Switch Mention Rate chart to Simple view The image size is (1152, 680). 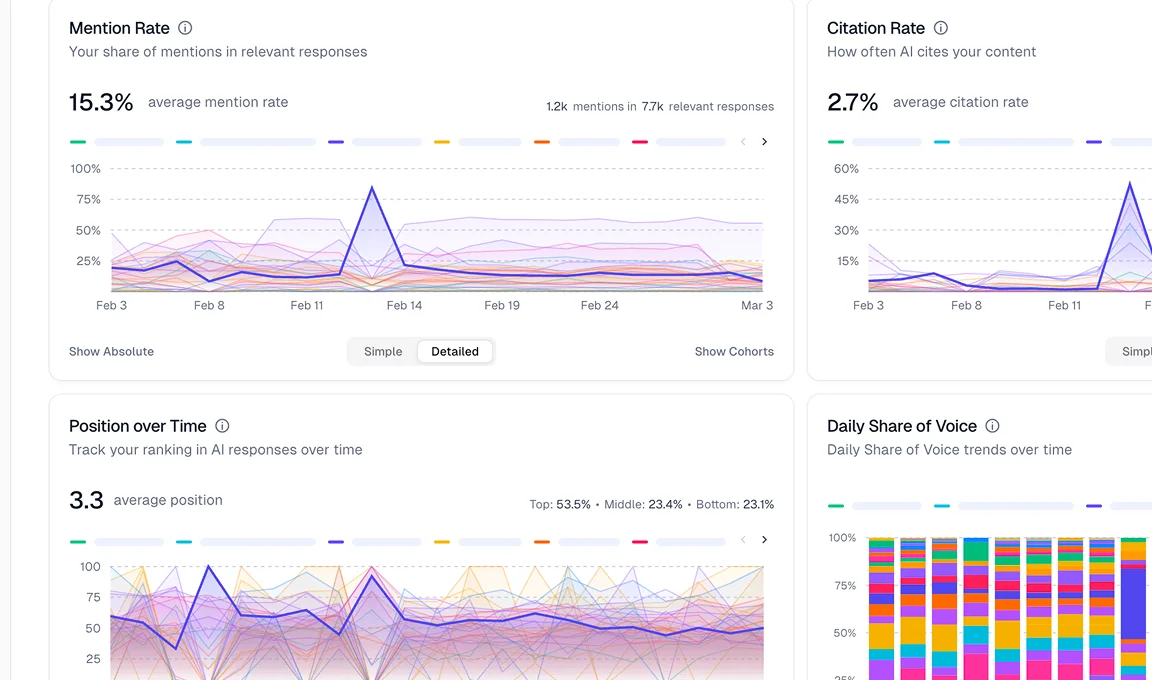(382, 351)
